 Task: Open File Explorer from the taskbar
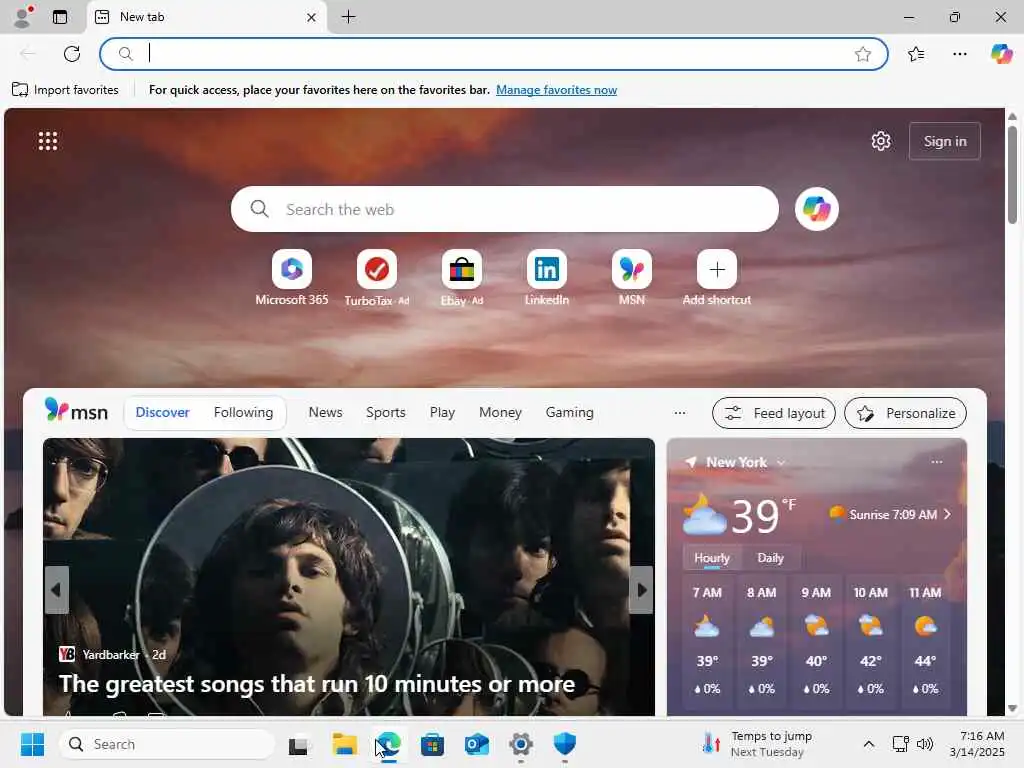point(344,744)
